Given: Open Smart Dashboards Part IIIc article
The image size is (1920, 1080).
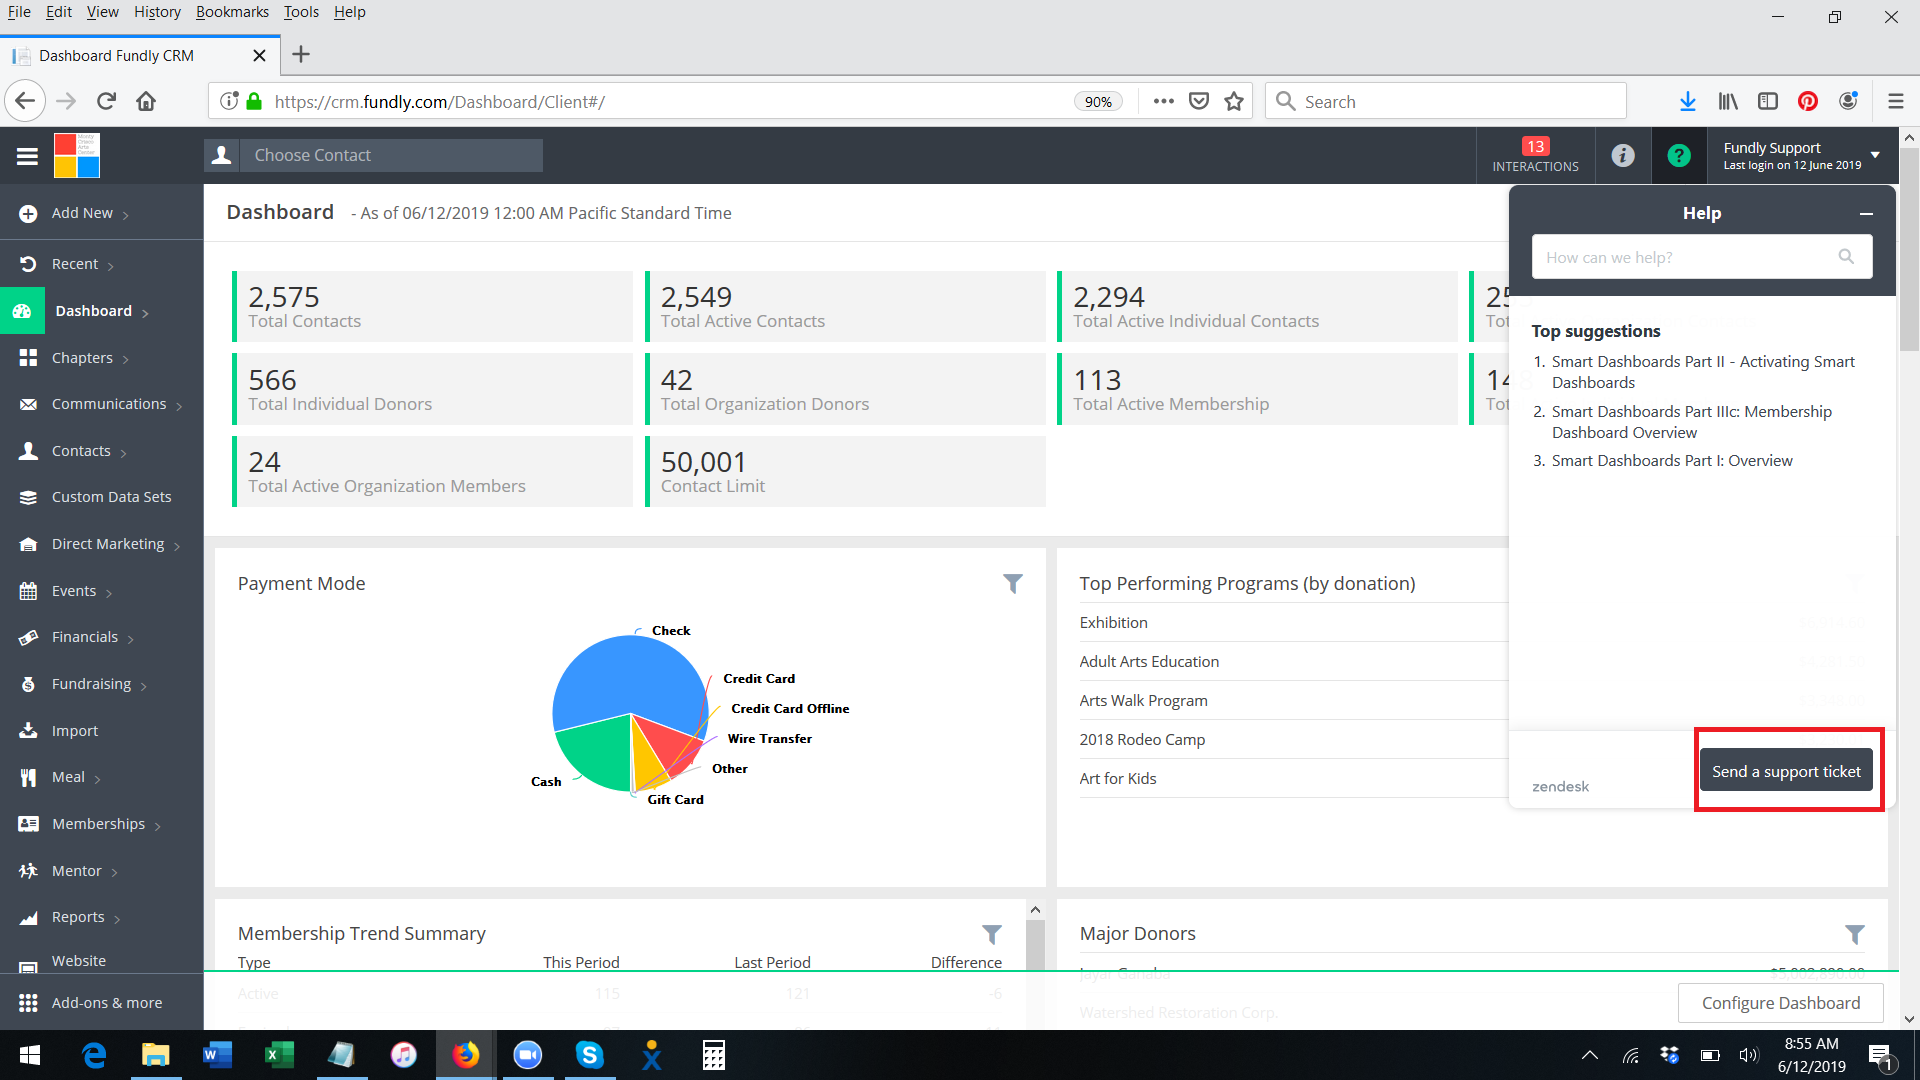Looking at the screenshot, I should 1691,422.
